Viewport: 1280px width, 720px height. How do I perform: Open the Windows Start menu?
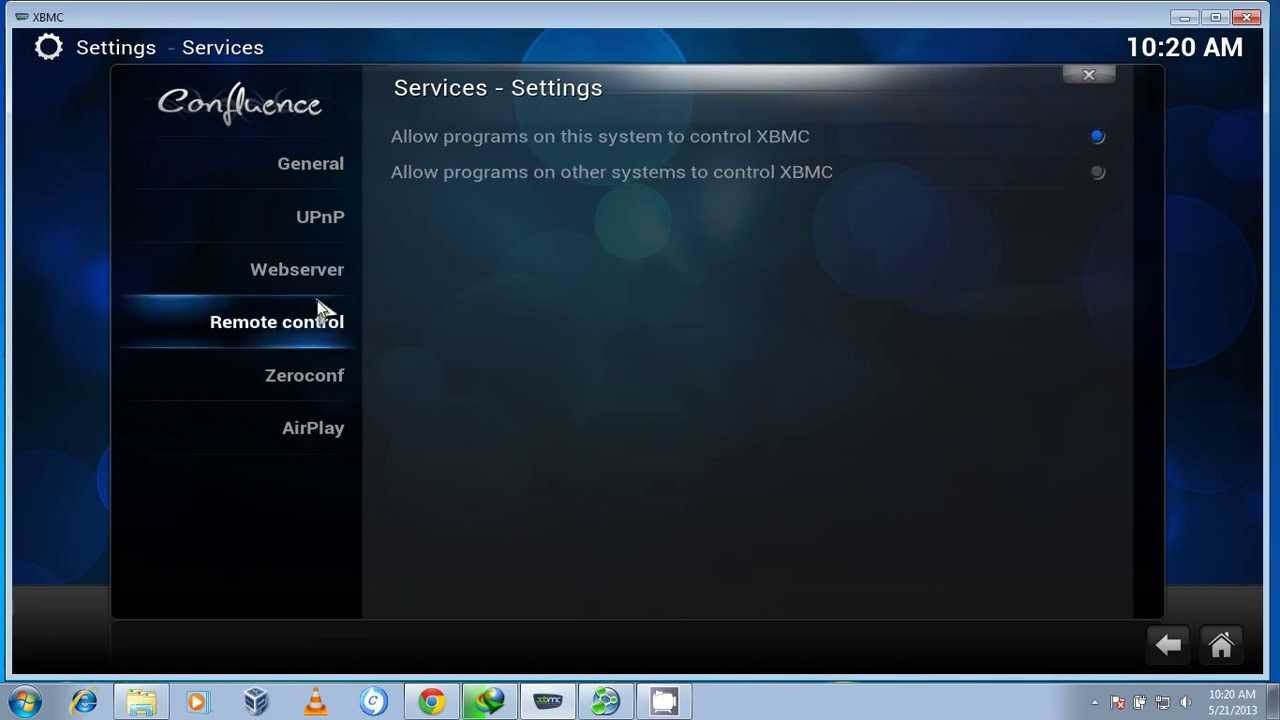coord(24,702)
